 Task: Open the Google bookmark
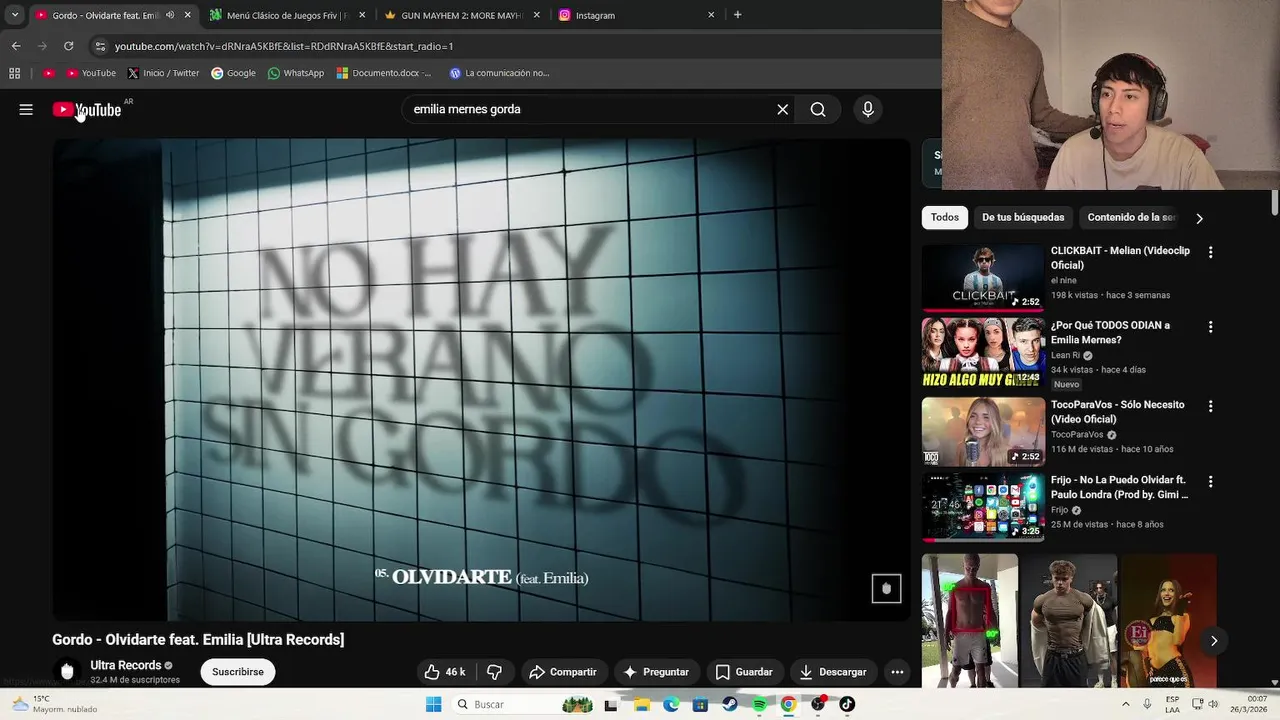coord(233,73)
